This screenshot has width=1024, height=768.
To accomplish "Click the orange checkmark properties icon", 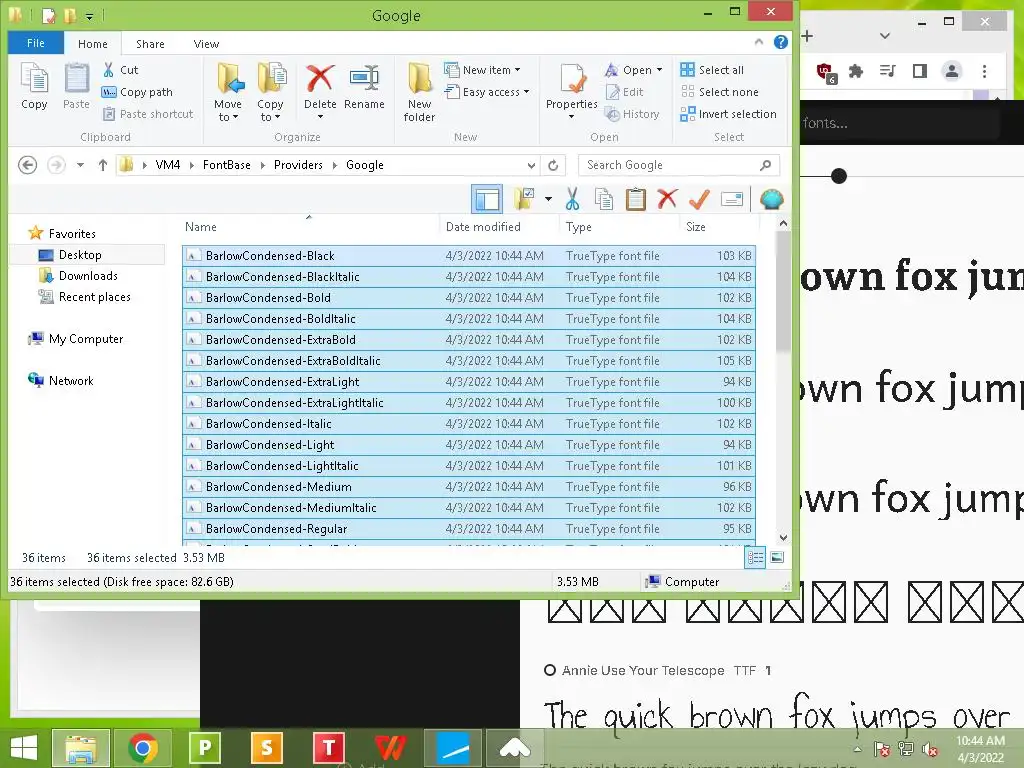I will click(699, 199).
